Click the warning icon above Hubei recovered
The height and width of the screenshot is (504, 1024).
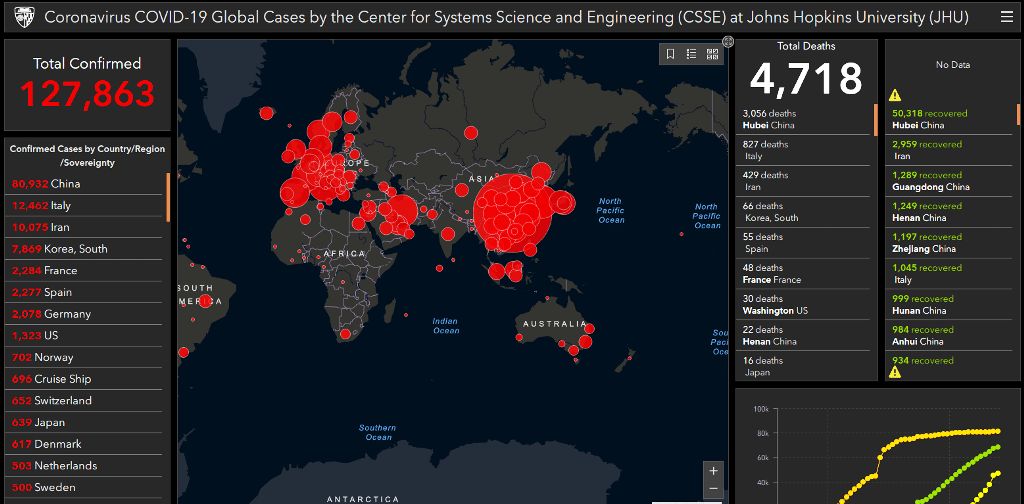(895, 95)
